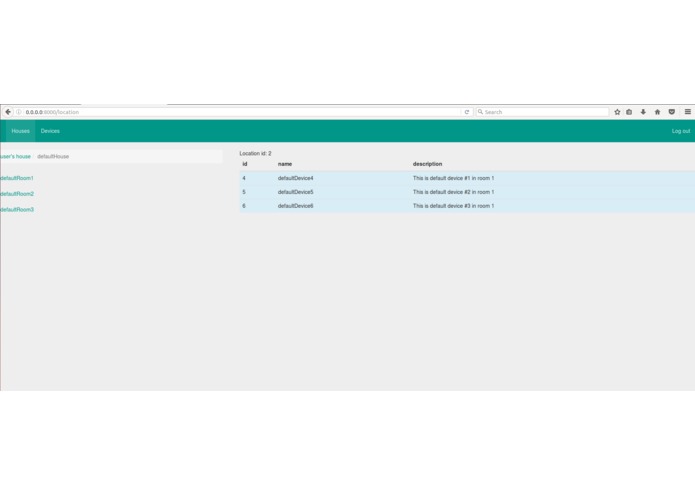Switch to the Devices tab
Screen dimensions: 695x494
[50, 131]
